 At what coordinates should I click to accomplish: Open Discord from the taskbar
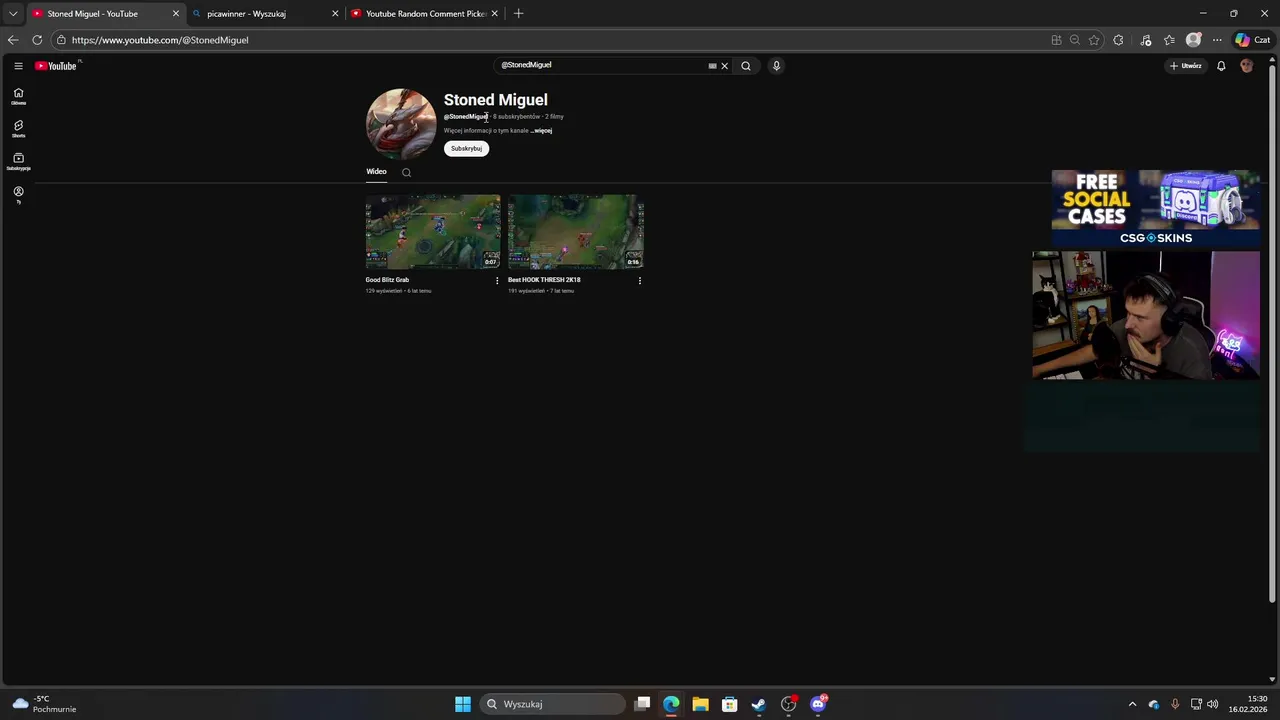(x=818, y=704)
